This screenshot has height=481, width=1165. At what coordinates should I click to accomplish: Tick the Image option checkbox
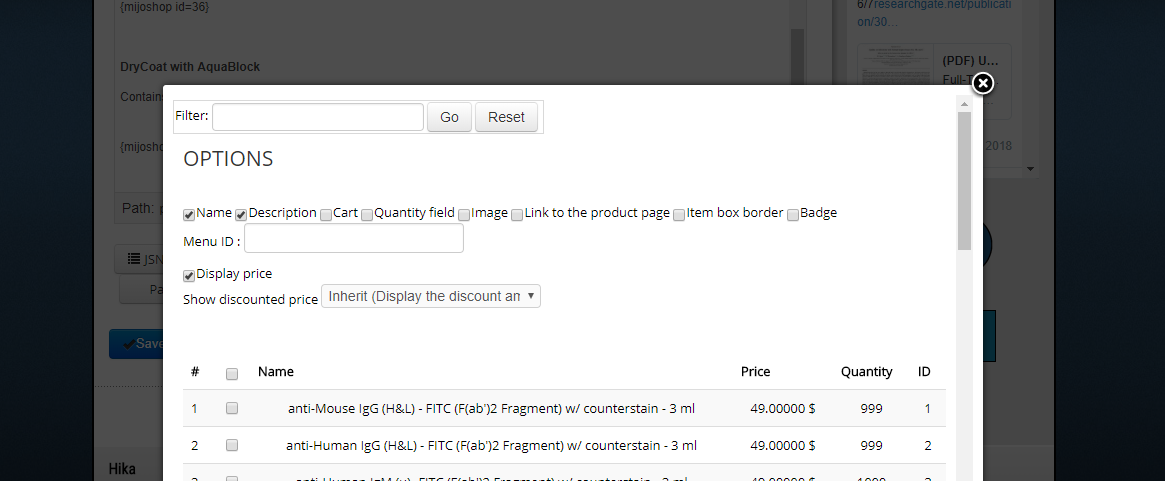click(x=464, y=214)
